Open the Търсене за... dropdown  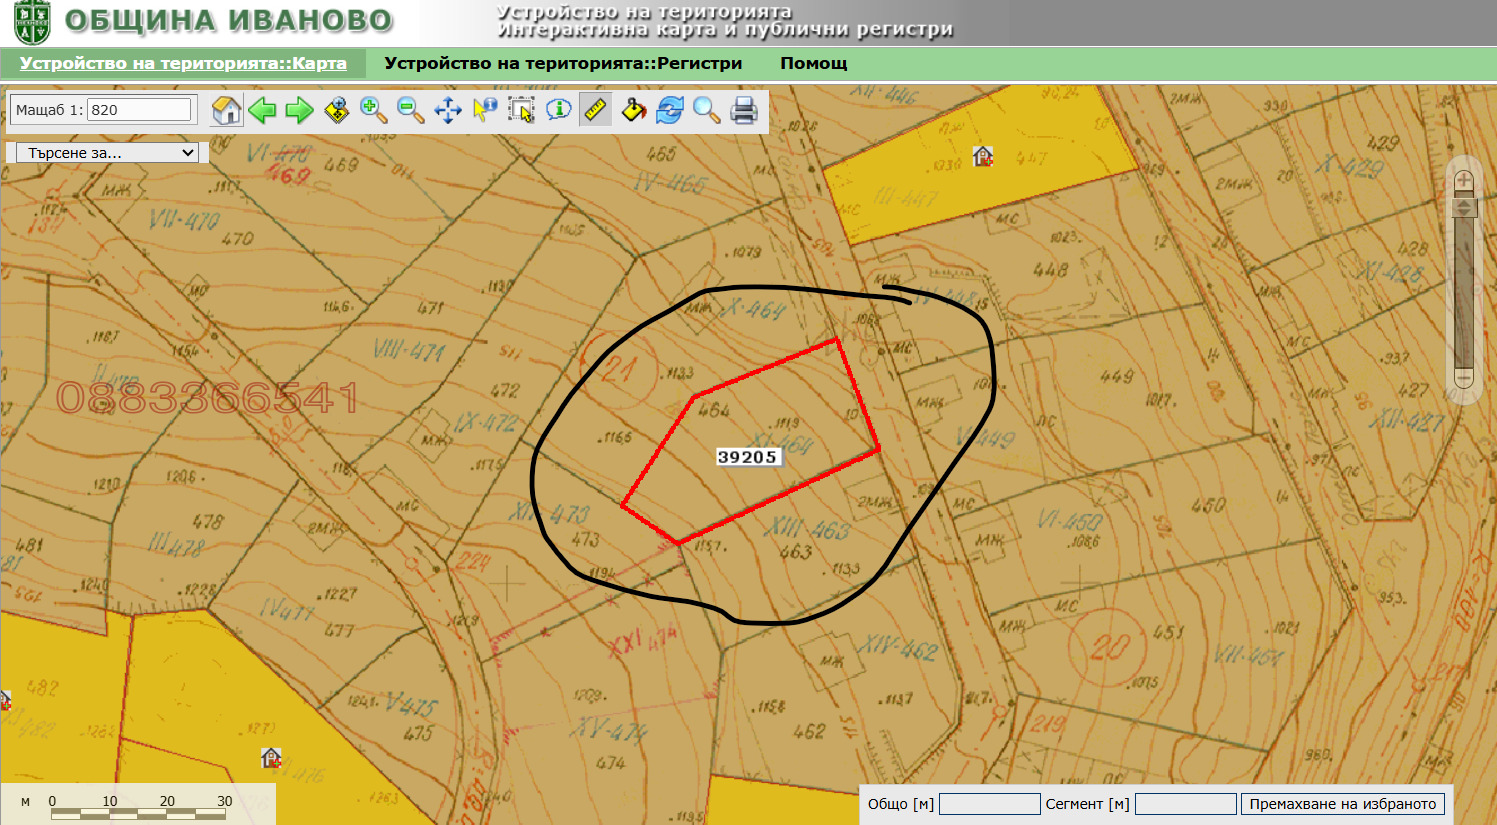pos(108,153)
